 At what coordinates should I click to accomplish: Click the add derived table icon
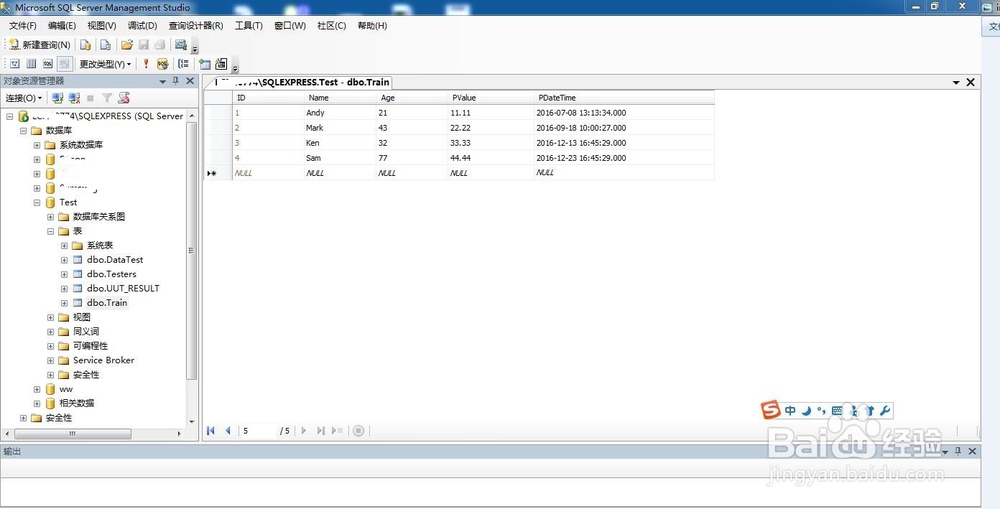(221, 64)
